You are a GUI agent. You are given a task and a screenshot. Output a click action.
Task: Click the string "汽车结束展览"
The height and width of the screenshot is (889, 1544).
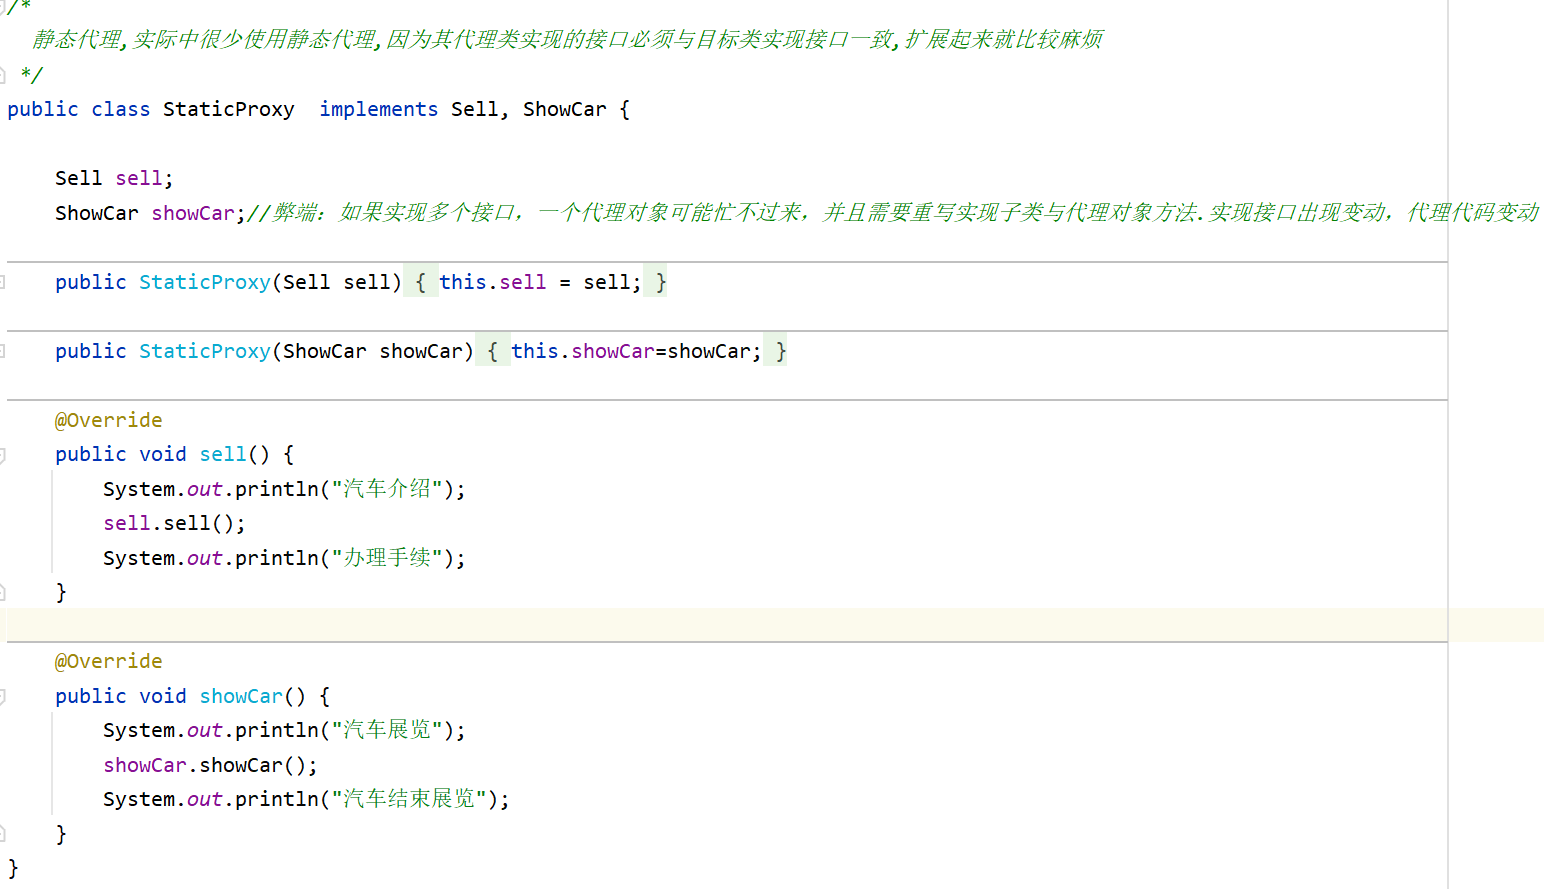(409, 799)
